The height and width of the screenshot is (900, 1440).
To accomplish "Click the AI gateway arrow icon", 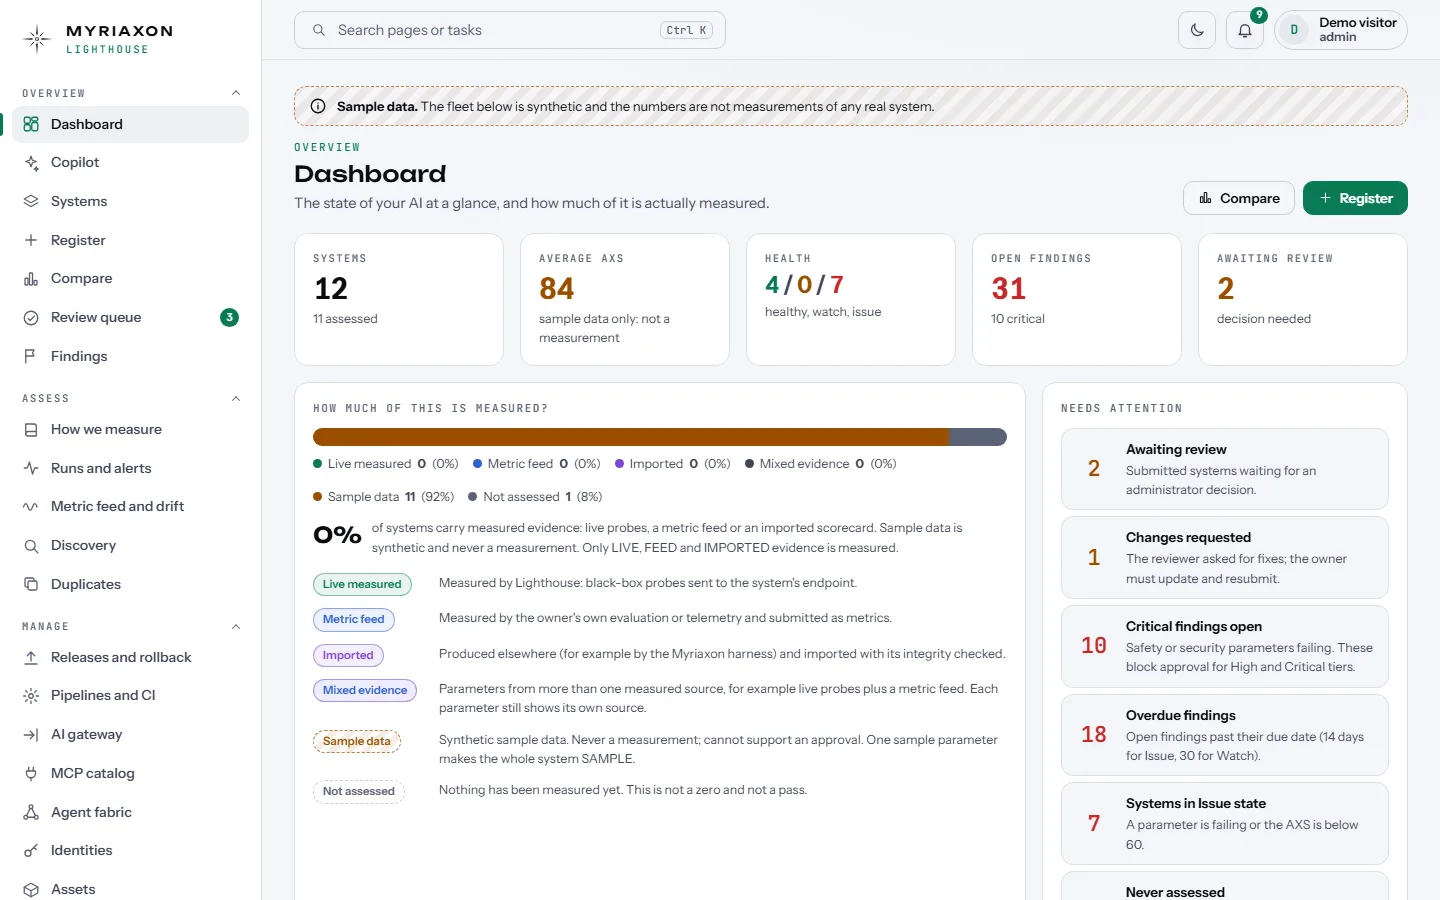I will click(31, 735).
